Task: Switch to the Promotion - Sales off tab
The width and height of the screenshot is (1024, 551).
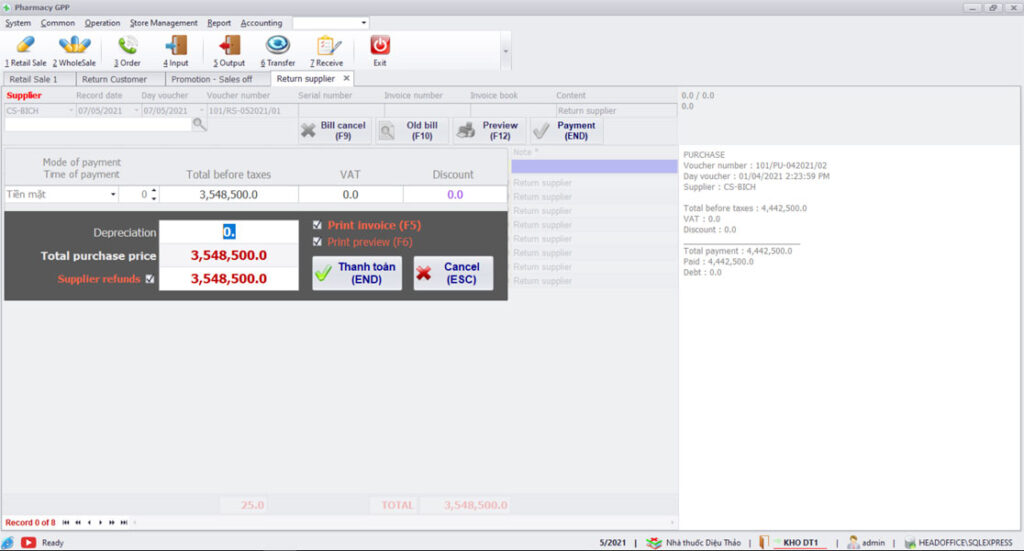Action: [211, 79]
